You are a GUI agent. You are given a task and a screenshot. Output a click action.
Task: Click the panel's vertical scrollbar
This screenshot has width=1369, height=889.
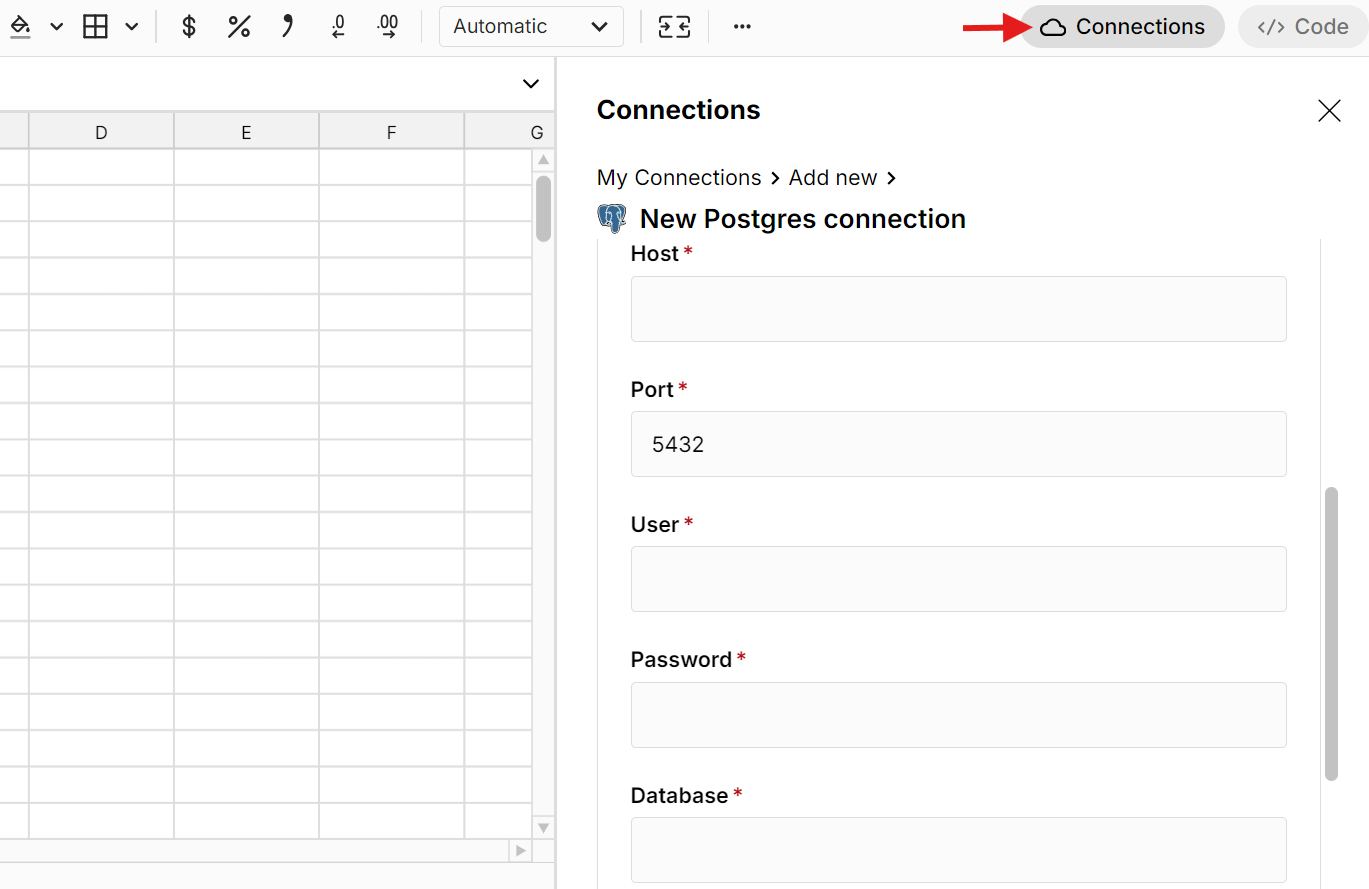click(x=1331, y=636)
